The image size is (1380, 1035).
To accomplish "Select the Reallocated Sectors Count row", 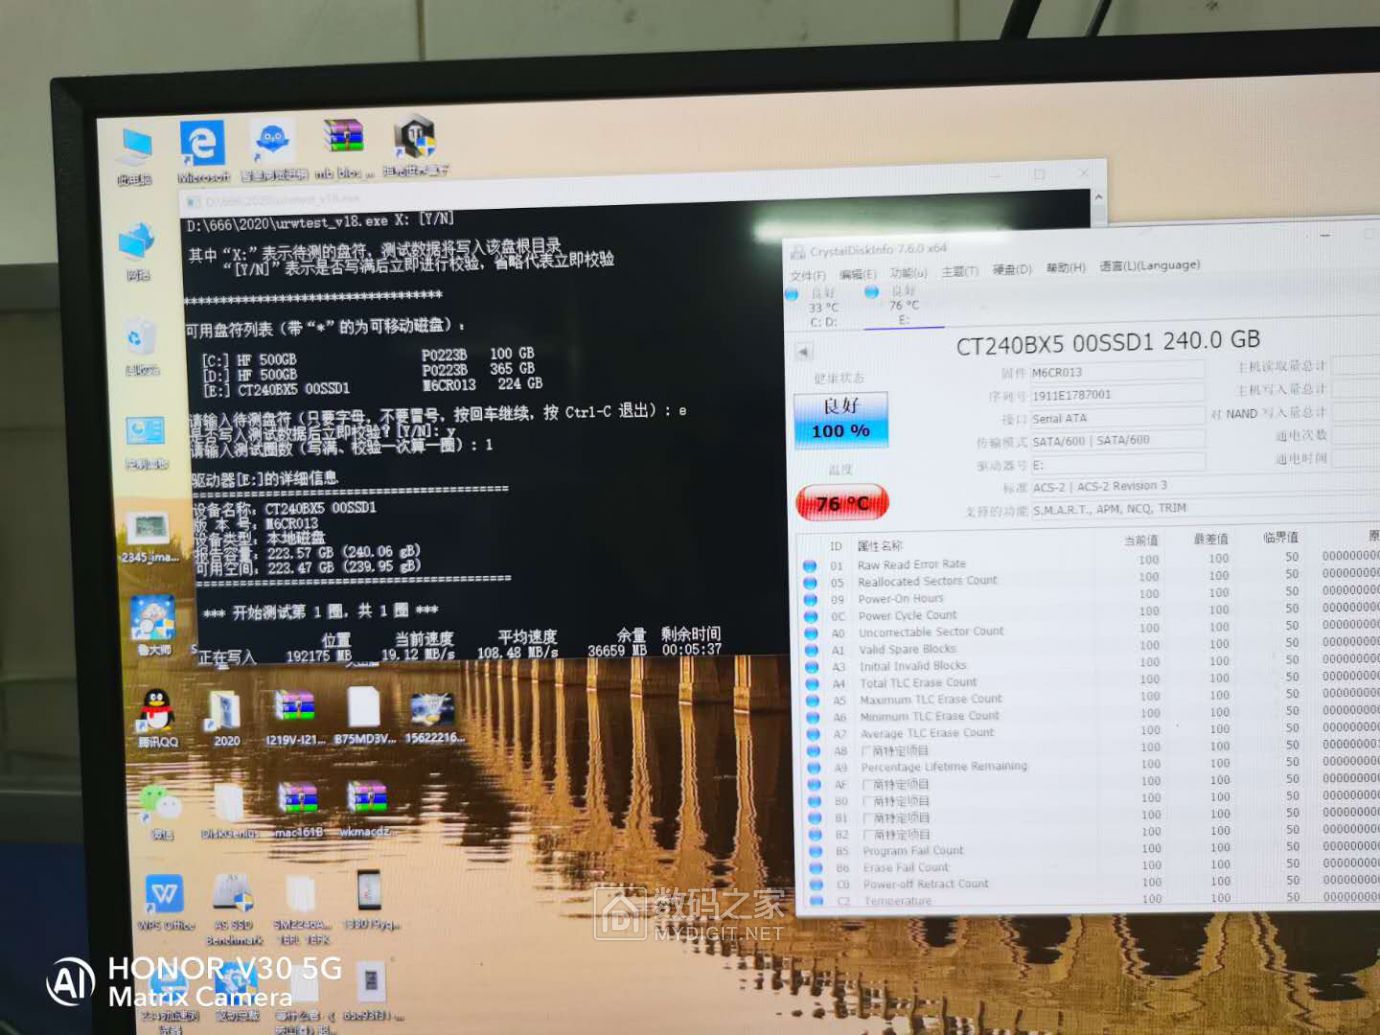I will pos(1090,582).
